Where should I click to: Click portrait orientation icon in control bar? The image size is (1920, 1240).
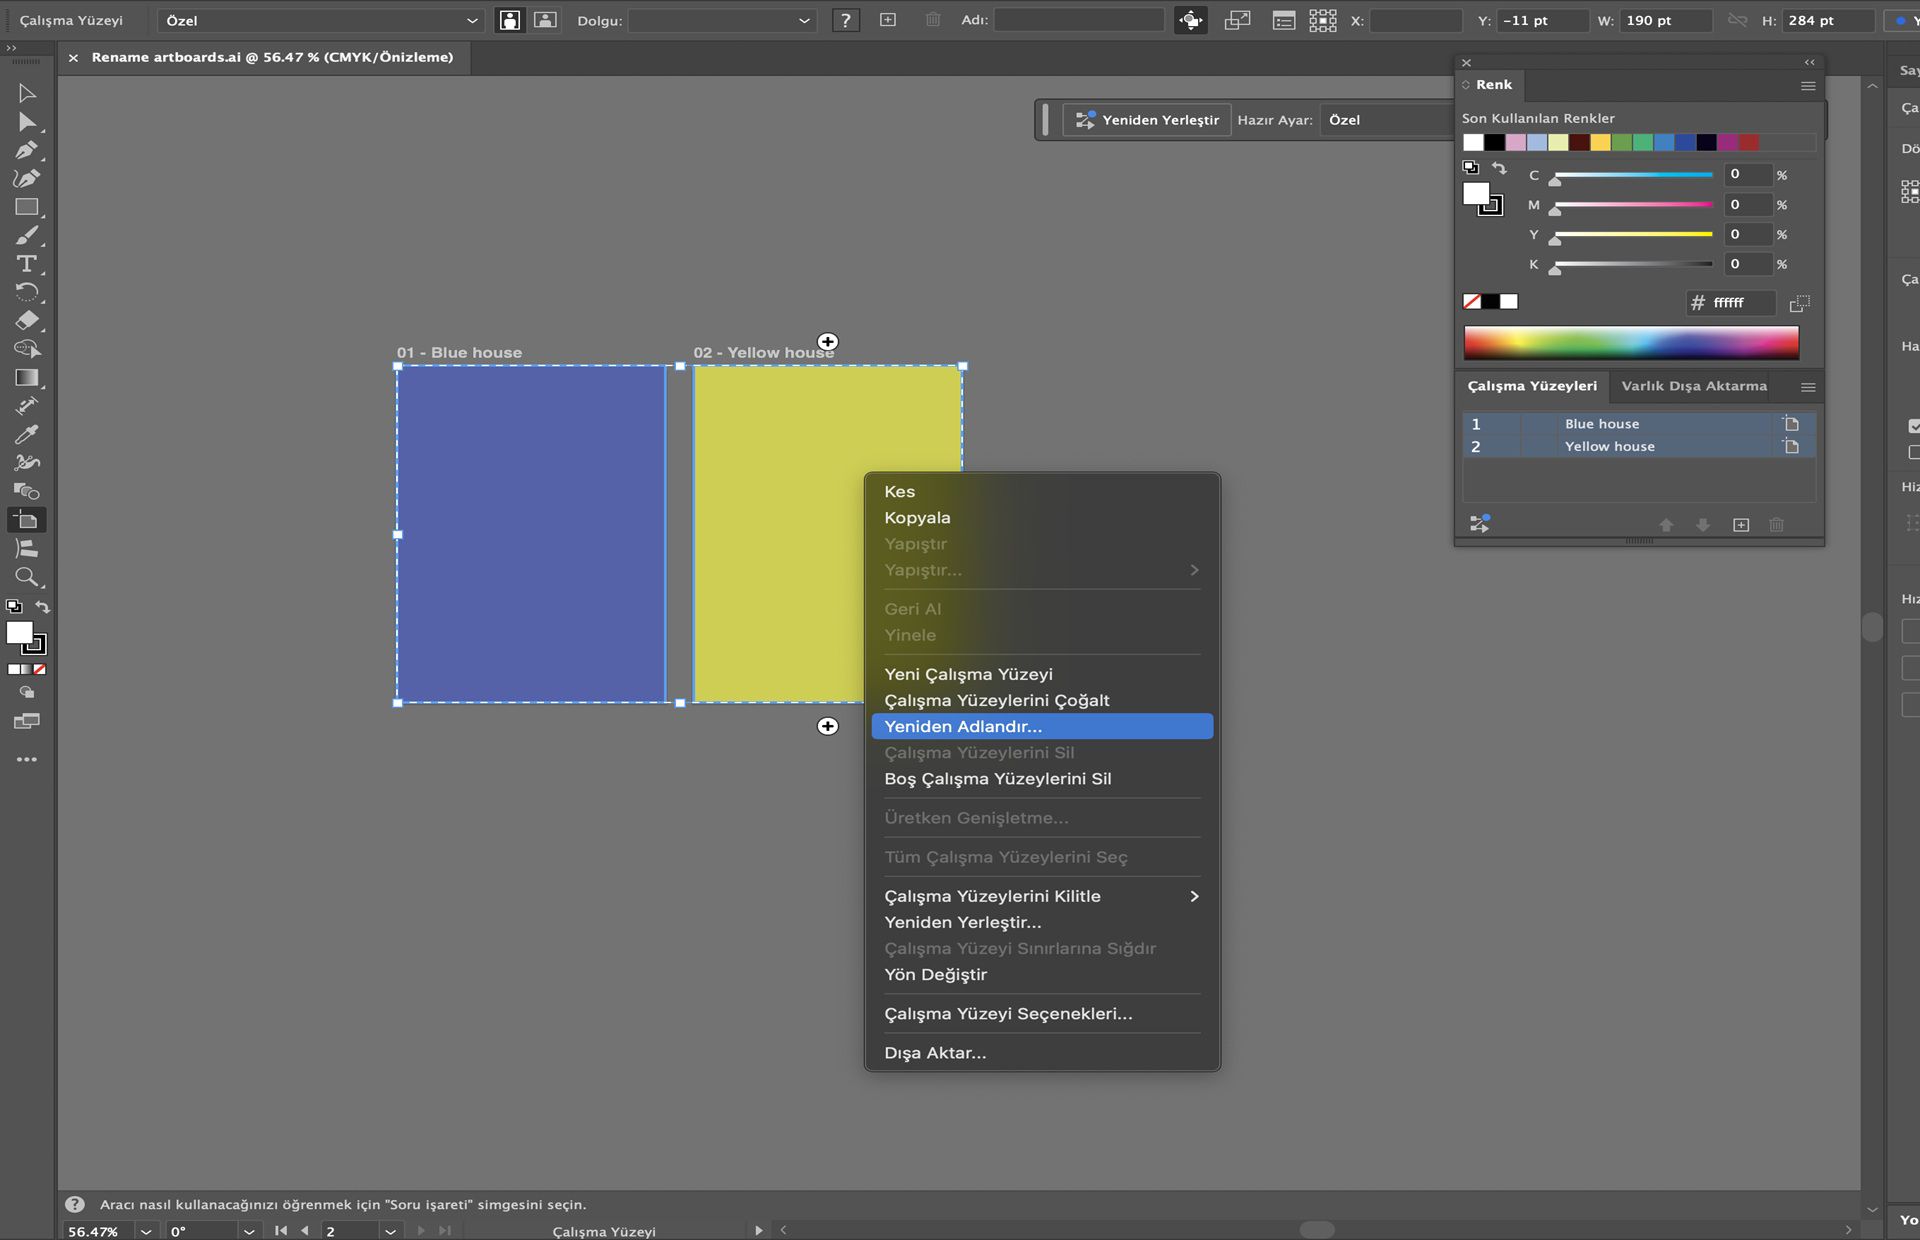pyautogui.click(x=510, y=20)
